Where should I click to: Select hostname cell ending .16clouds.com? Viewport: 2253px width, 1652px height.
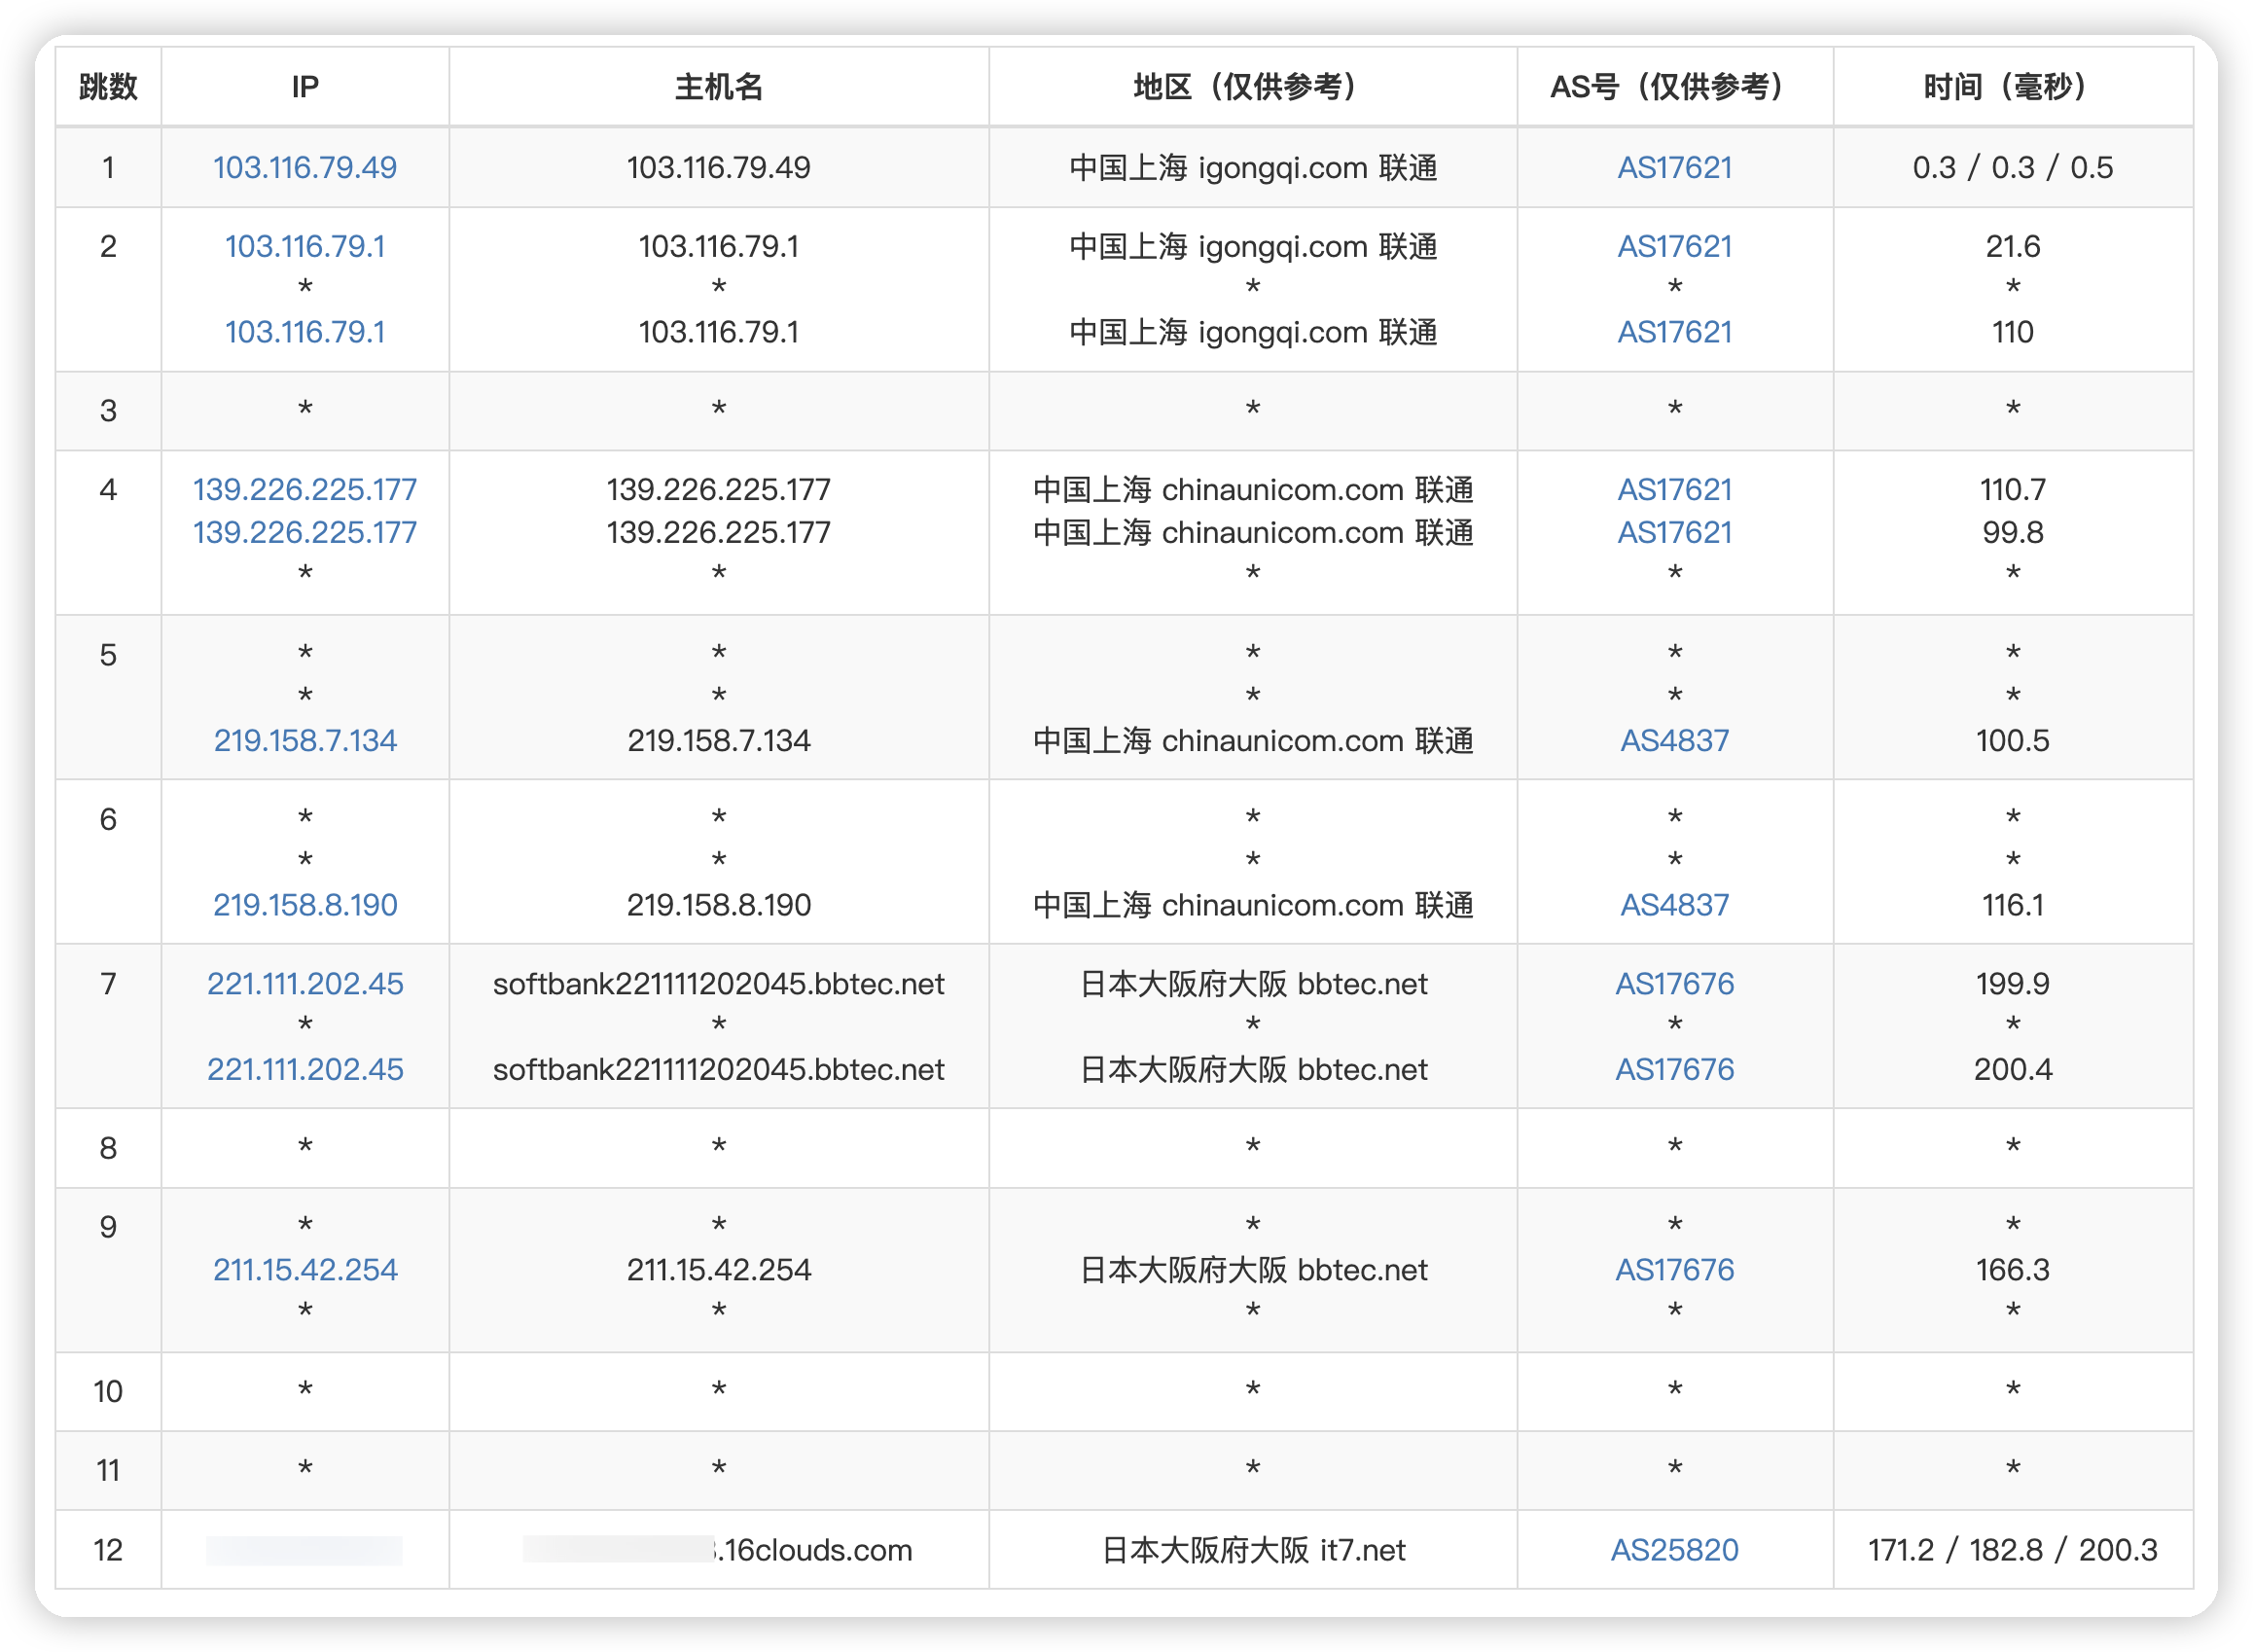pos(718,1549)
